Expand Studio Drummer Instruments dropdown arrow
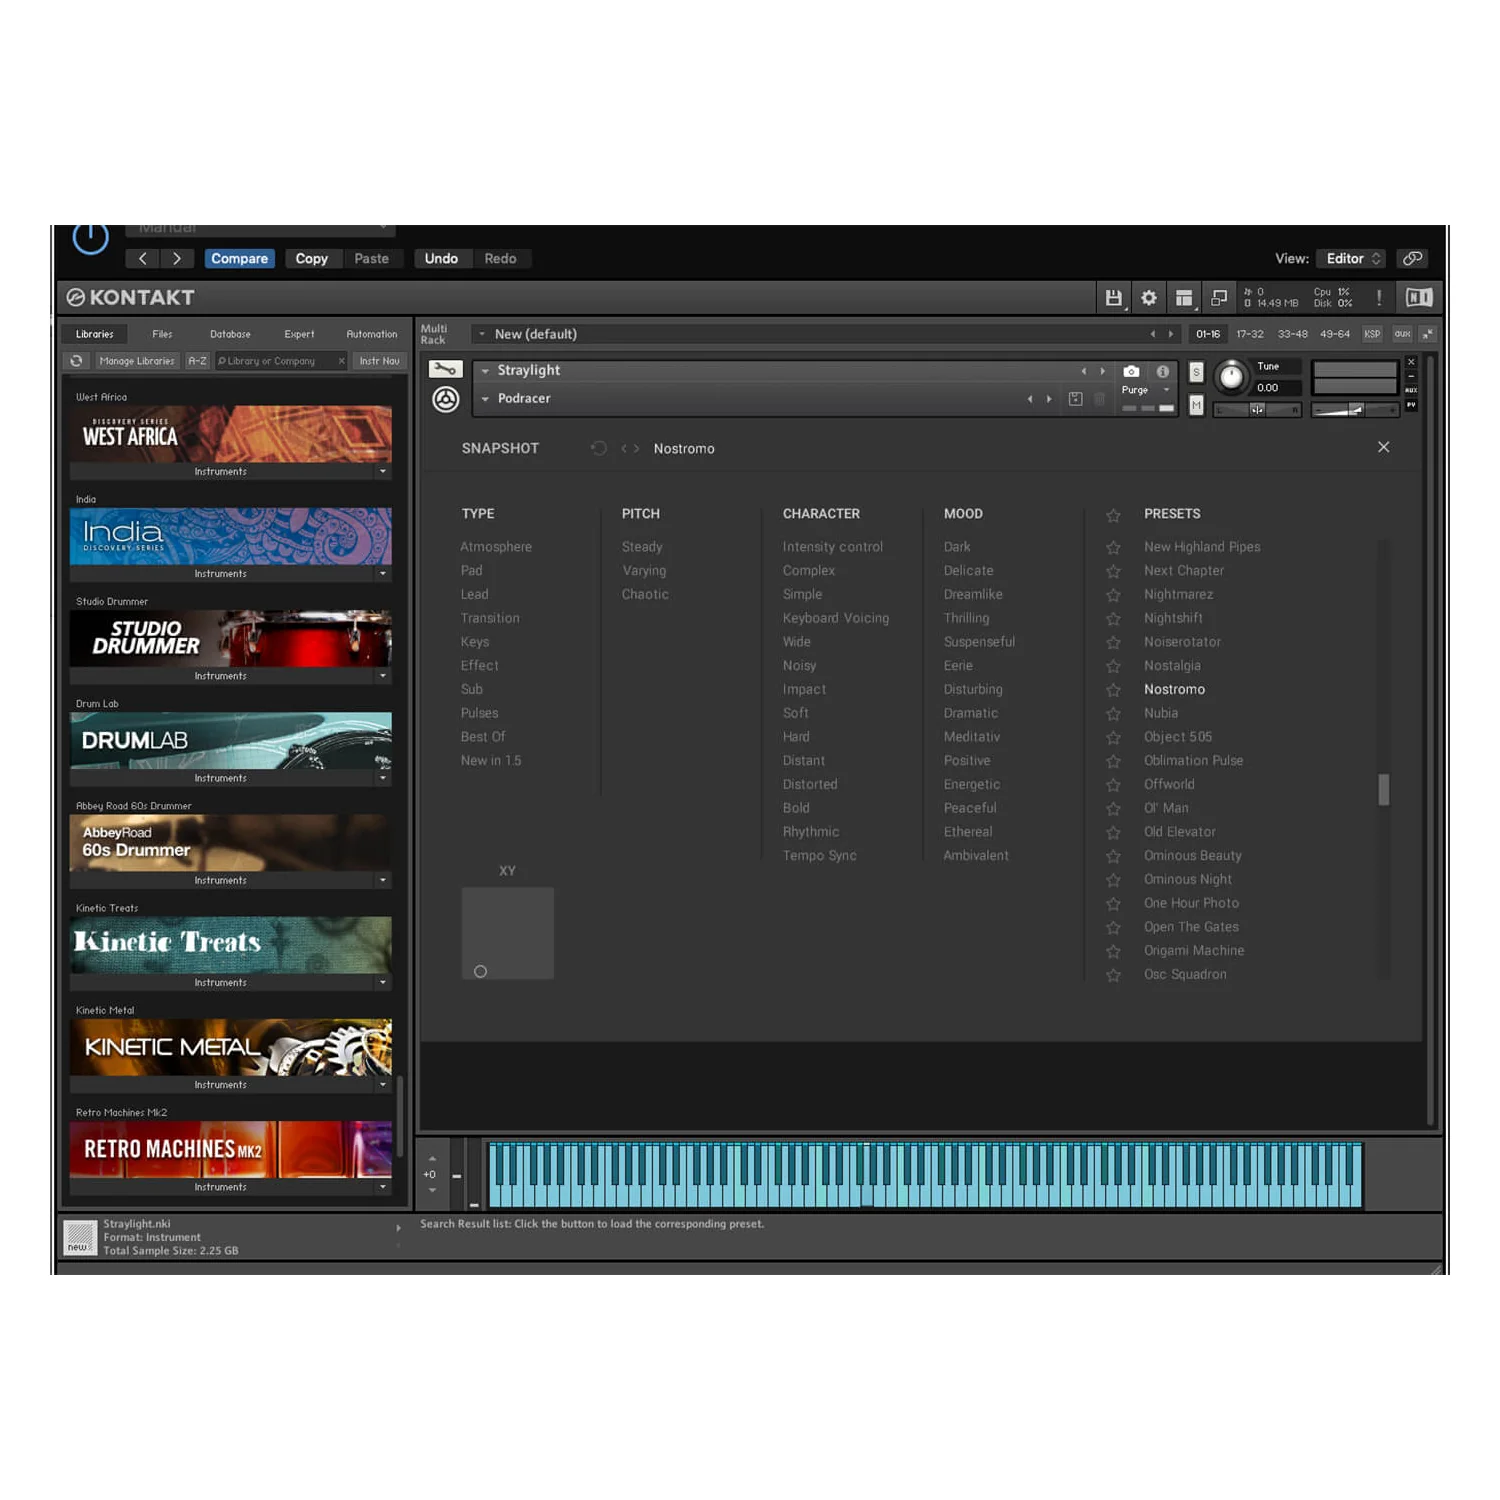Image resolution: width=1500 pixels, height=1500 pixels. (382, 676)
